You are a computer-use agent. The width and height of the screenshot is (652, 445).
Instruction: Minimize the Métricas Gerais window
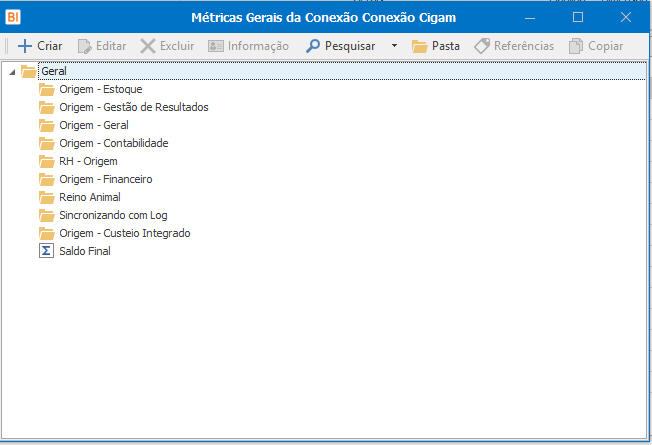tap(530, 17)
